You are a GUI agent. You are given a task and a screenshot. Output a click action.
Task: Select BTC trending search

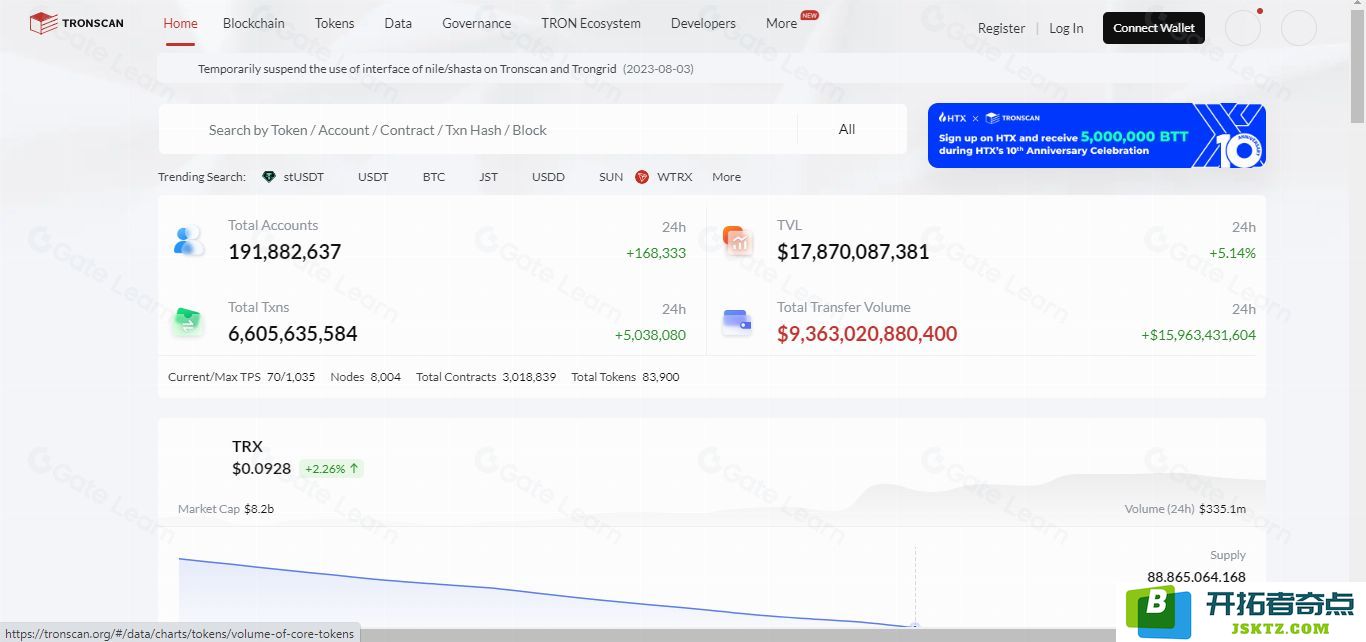(x=433, y=177)
